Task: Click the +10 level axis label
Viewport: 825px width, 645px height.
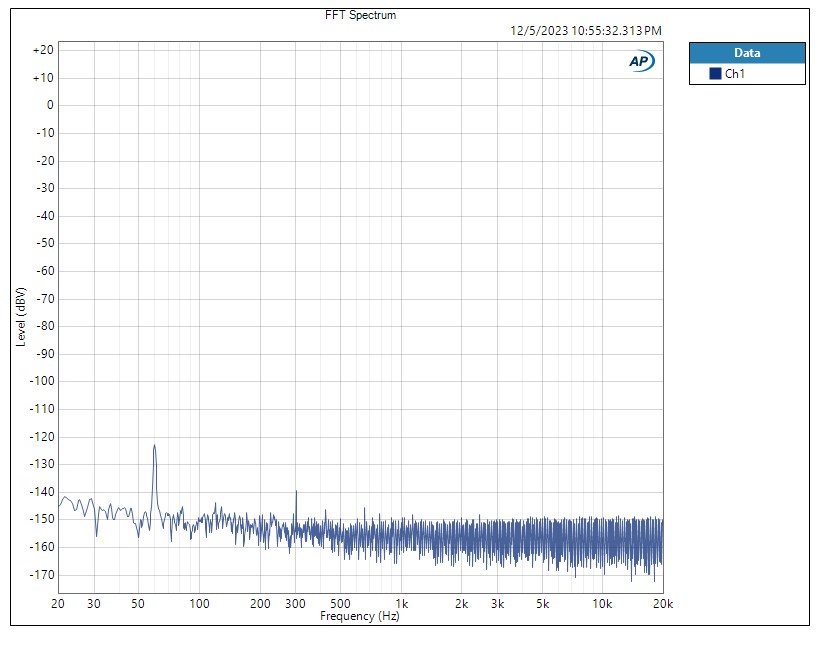Action: click(x=43, y=78)
